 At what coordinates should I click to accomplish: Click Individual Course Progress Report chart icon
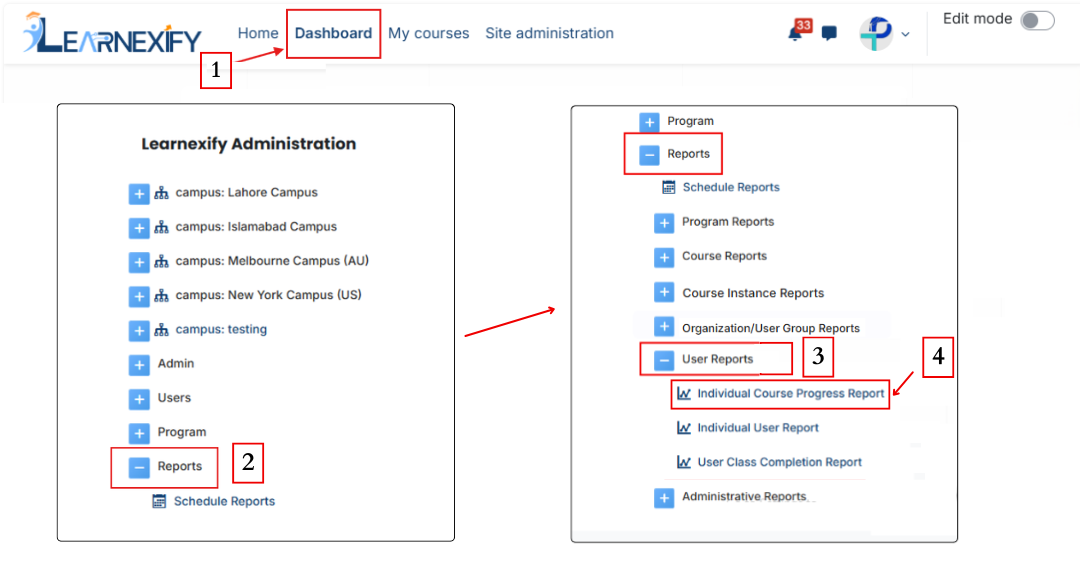[x=684, y=394]
